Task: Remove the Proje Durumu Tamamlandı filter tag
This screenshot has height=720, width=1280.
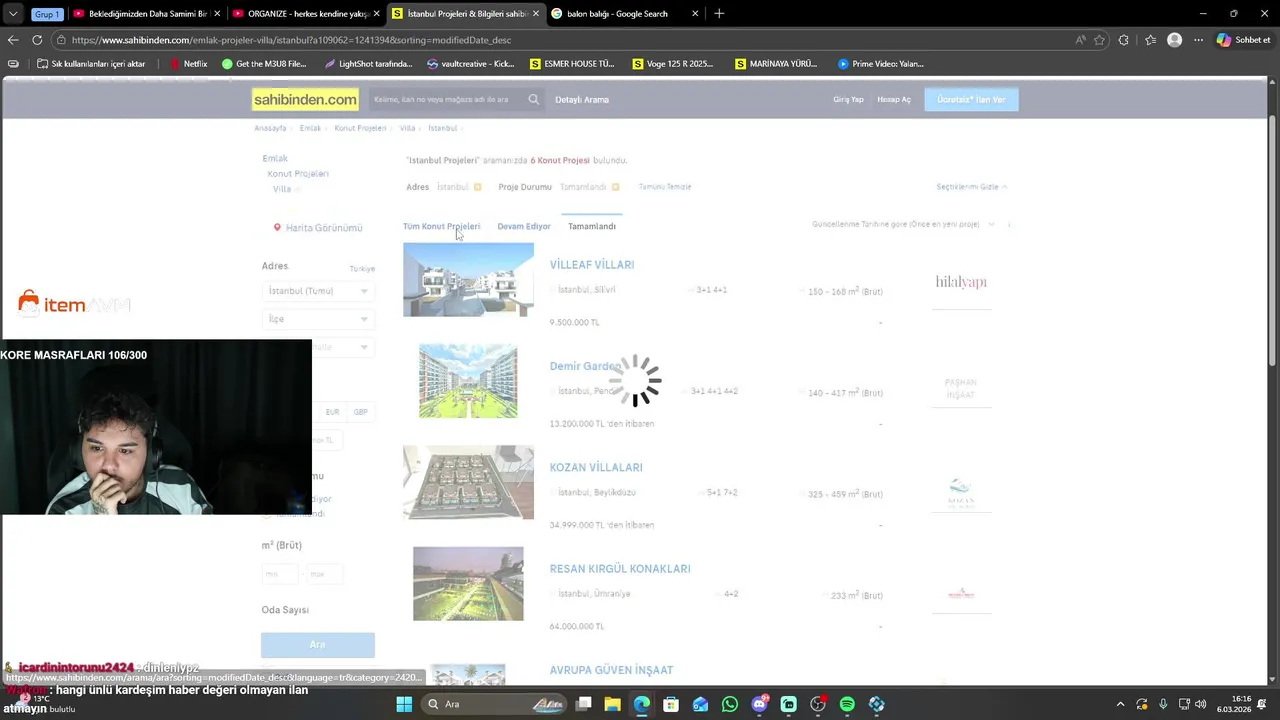Action: point(615,187)
